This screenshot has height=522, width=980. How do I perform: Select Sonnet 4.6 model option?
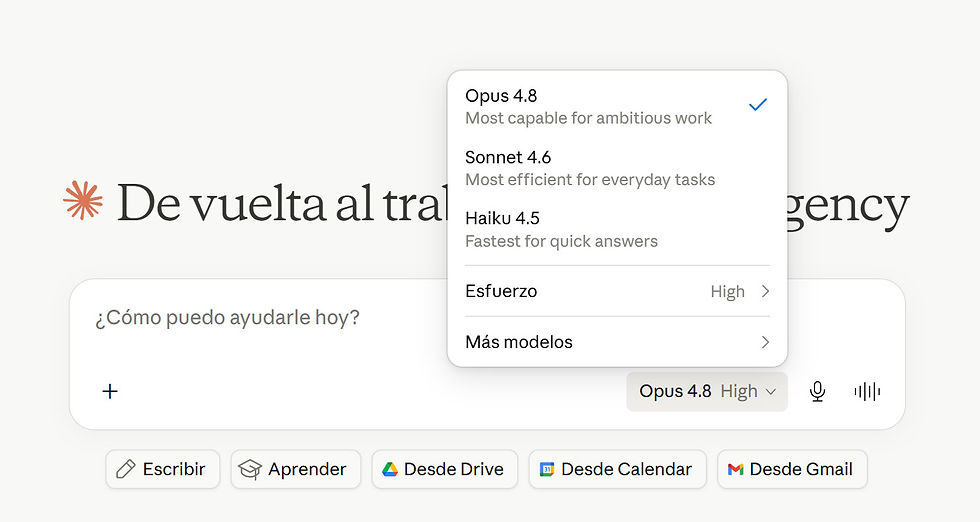coord(618,168)
